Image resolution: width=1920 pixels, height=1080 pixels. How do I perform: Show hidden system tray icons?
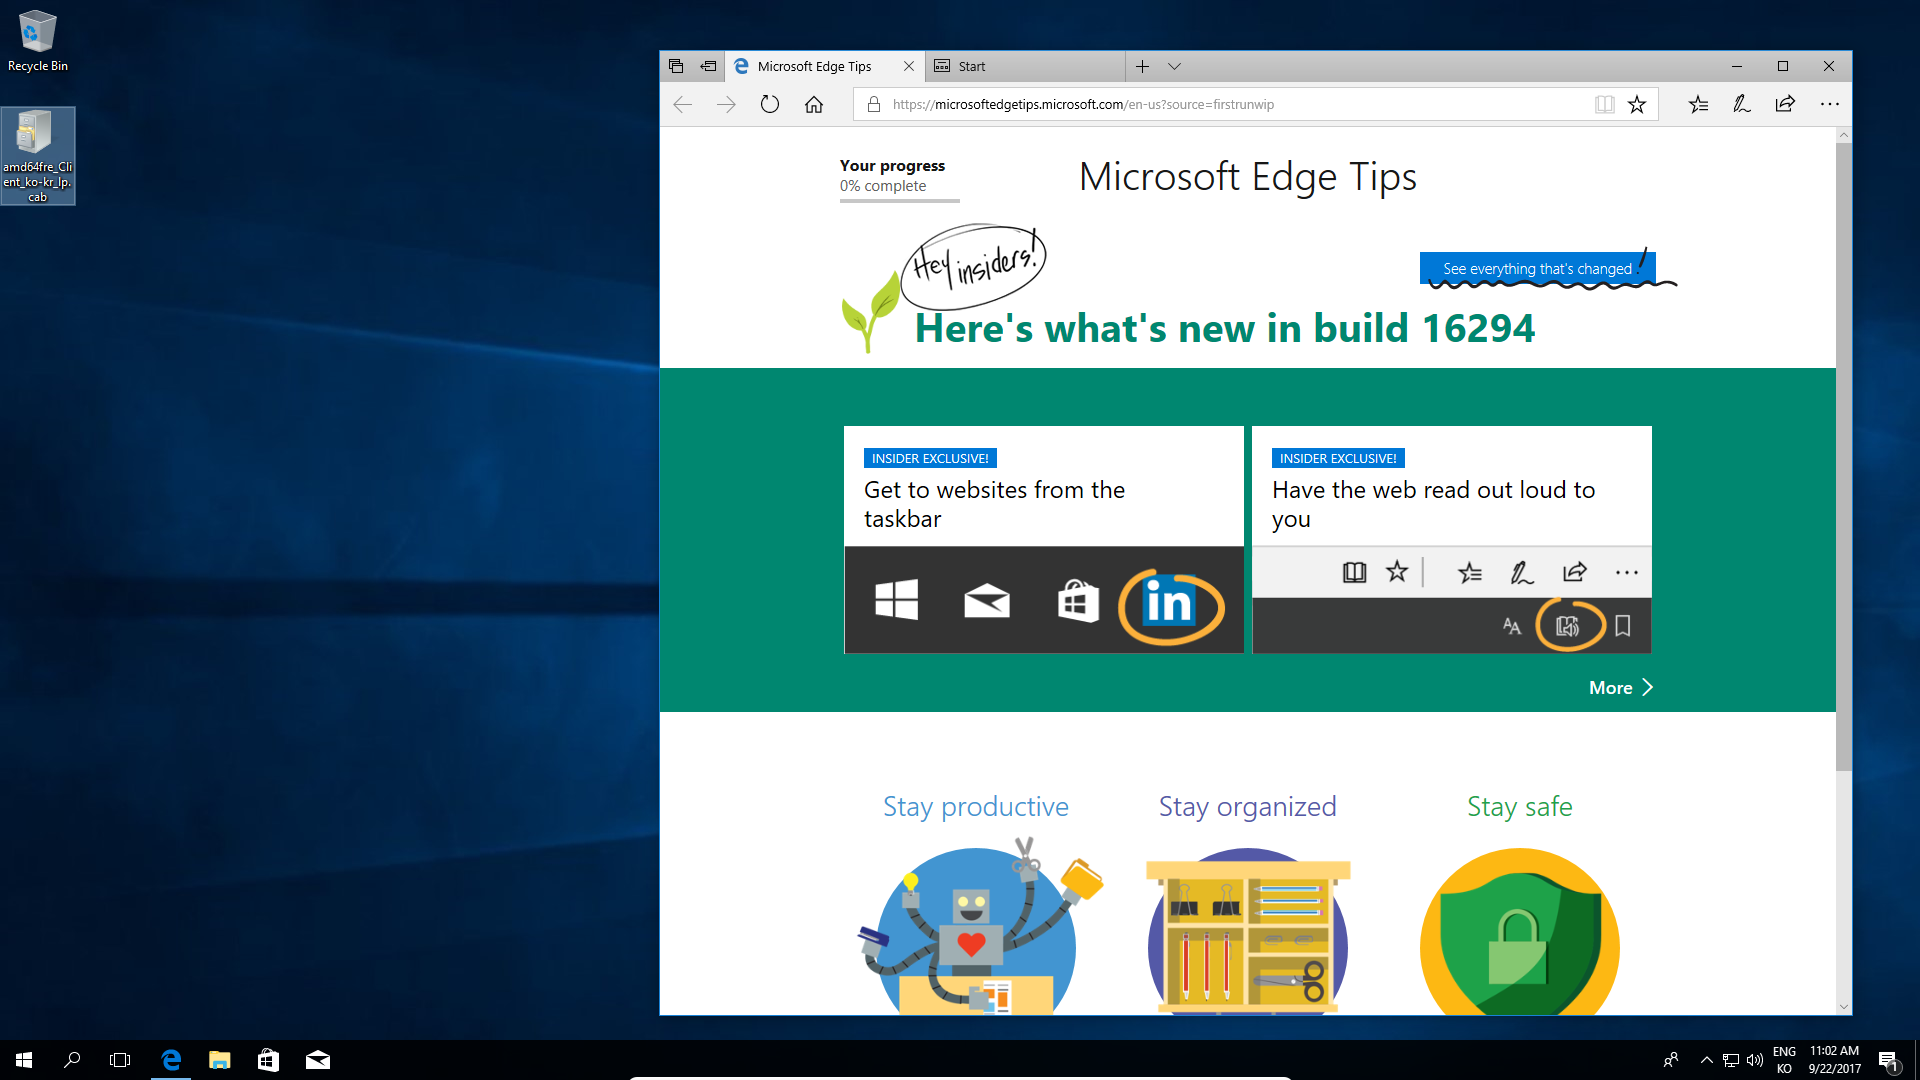[x=1706, y=1060]
